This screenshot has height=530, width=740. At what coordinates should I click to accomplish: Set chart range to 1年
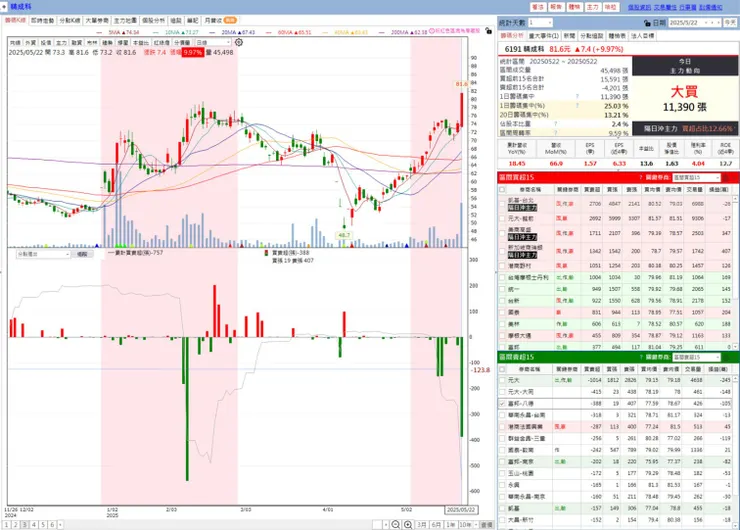(451, 524)
